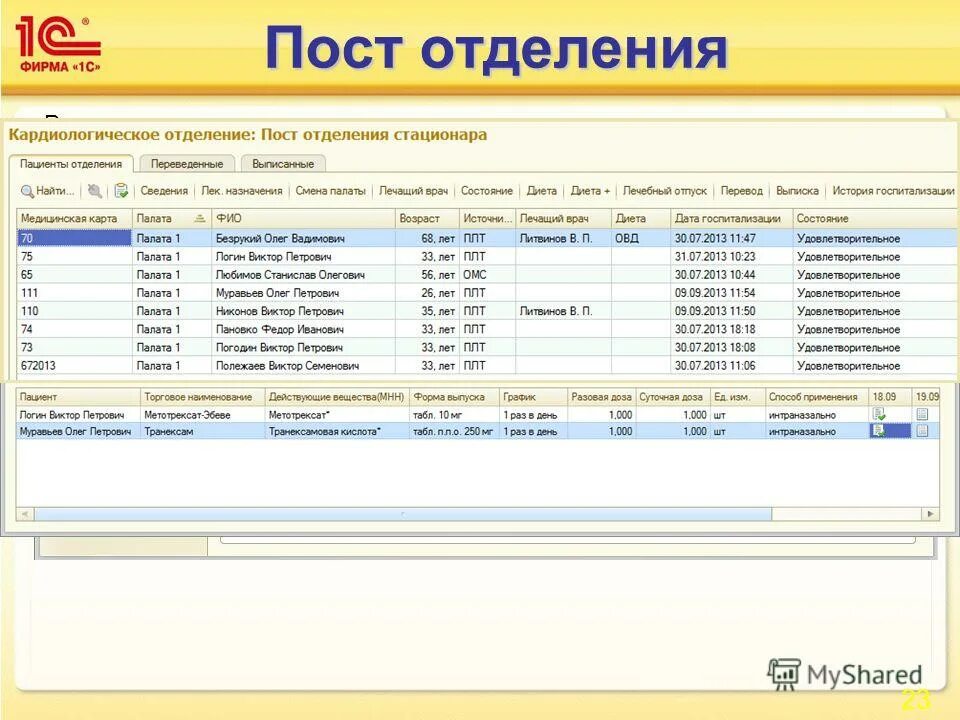The width and height of the screenshot is (960, 720).
Task: Mark 18.09 dose for Муравьев Олег Петрович
Action: click(x=878, y=430)
